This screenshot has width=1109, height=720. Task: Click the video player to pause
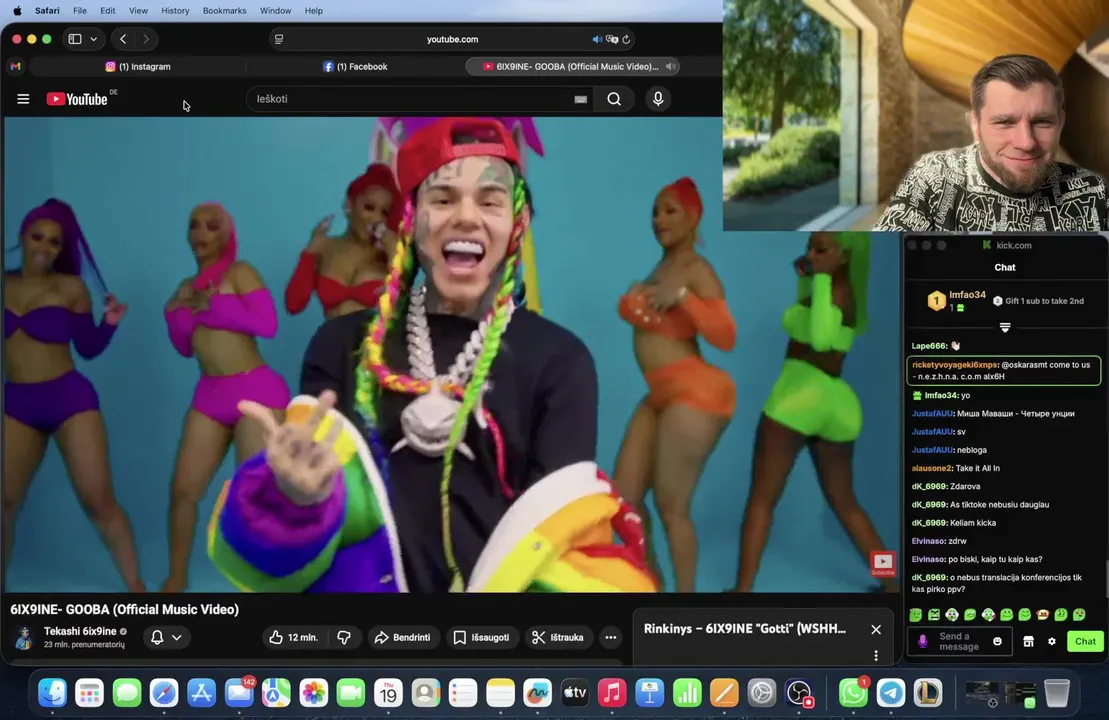[453, 354]
